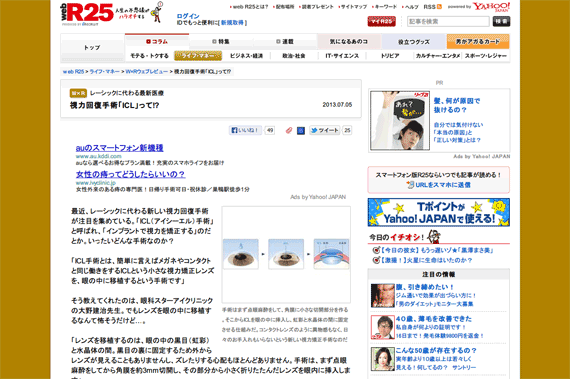Click the red paperclip share icon

(x=289, y=130)
